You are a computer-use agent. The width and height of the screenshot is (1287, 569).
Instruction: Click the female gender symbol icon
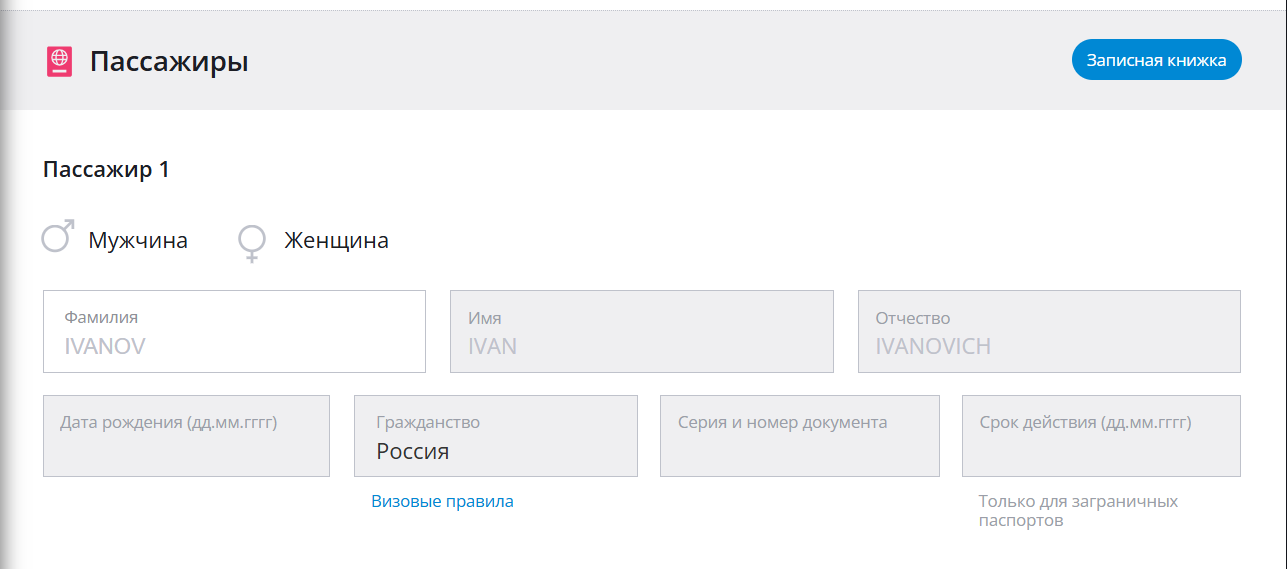click(x=252, y=243)
